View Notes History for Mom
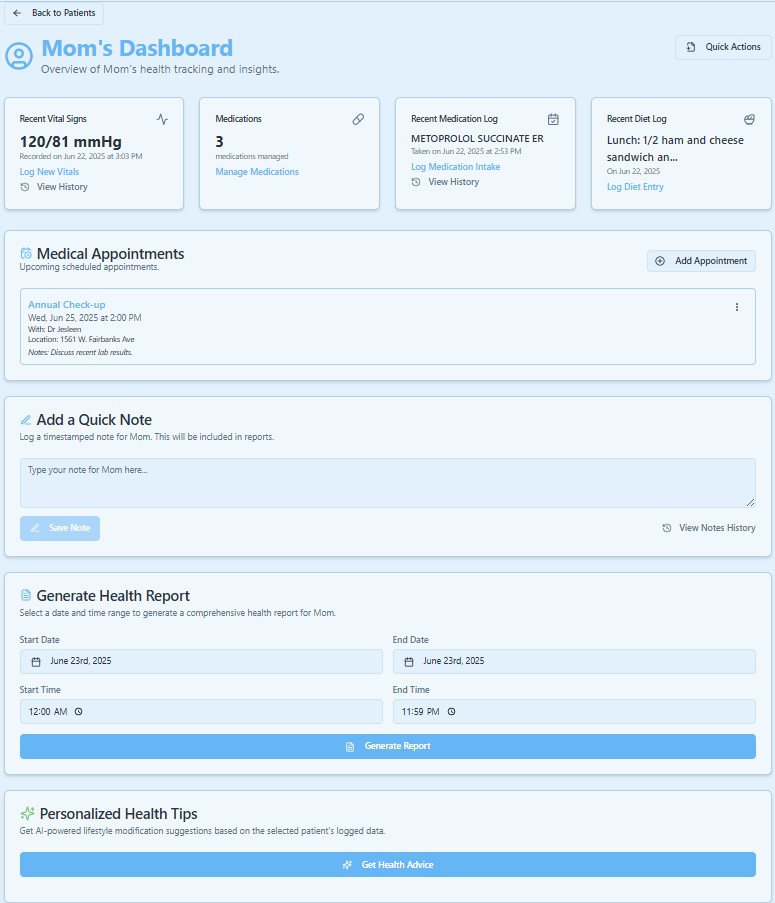The height and width of the screenshot is (903, 775). (x=708, y=528)
